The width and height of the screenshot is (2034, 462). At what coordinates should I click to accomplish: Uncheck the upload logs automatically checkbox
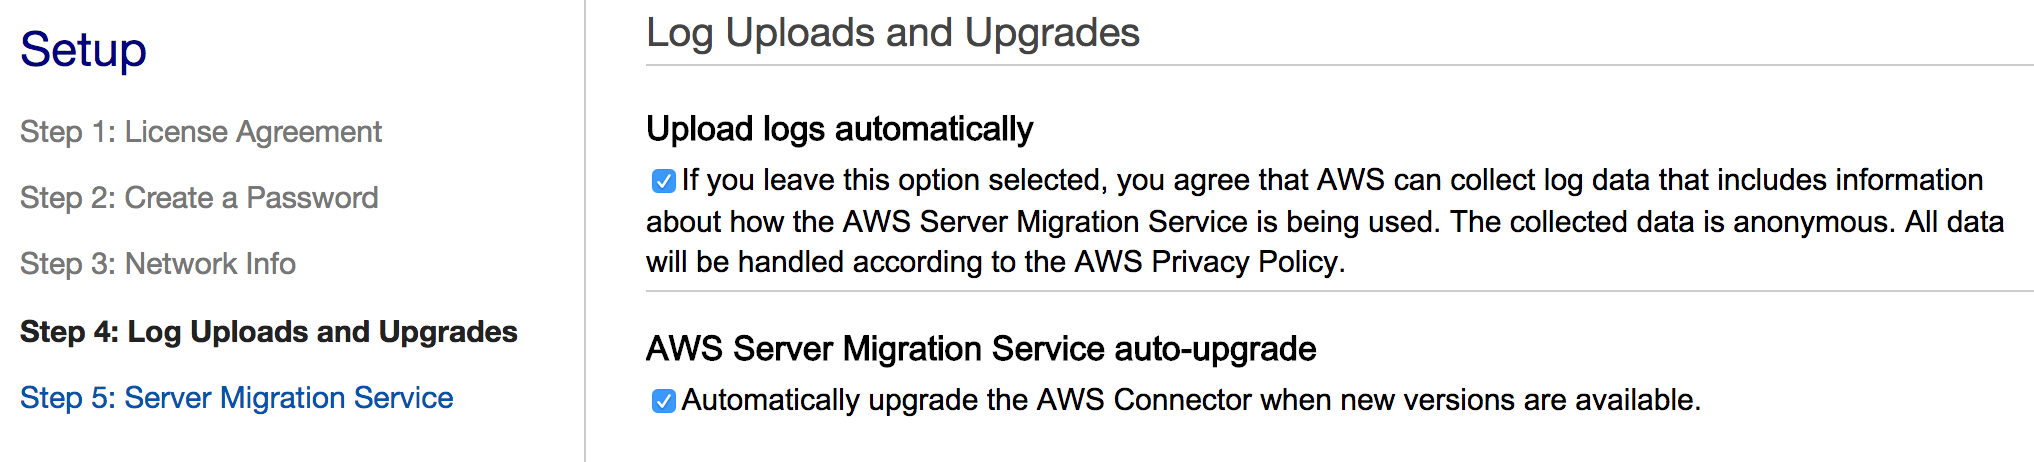[x=663, y=181]
